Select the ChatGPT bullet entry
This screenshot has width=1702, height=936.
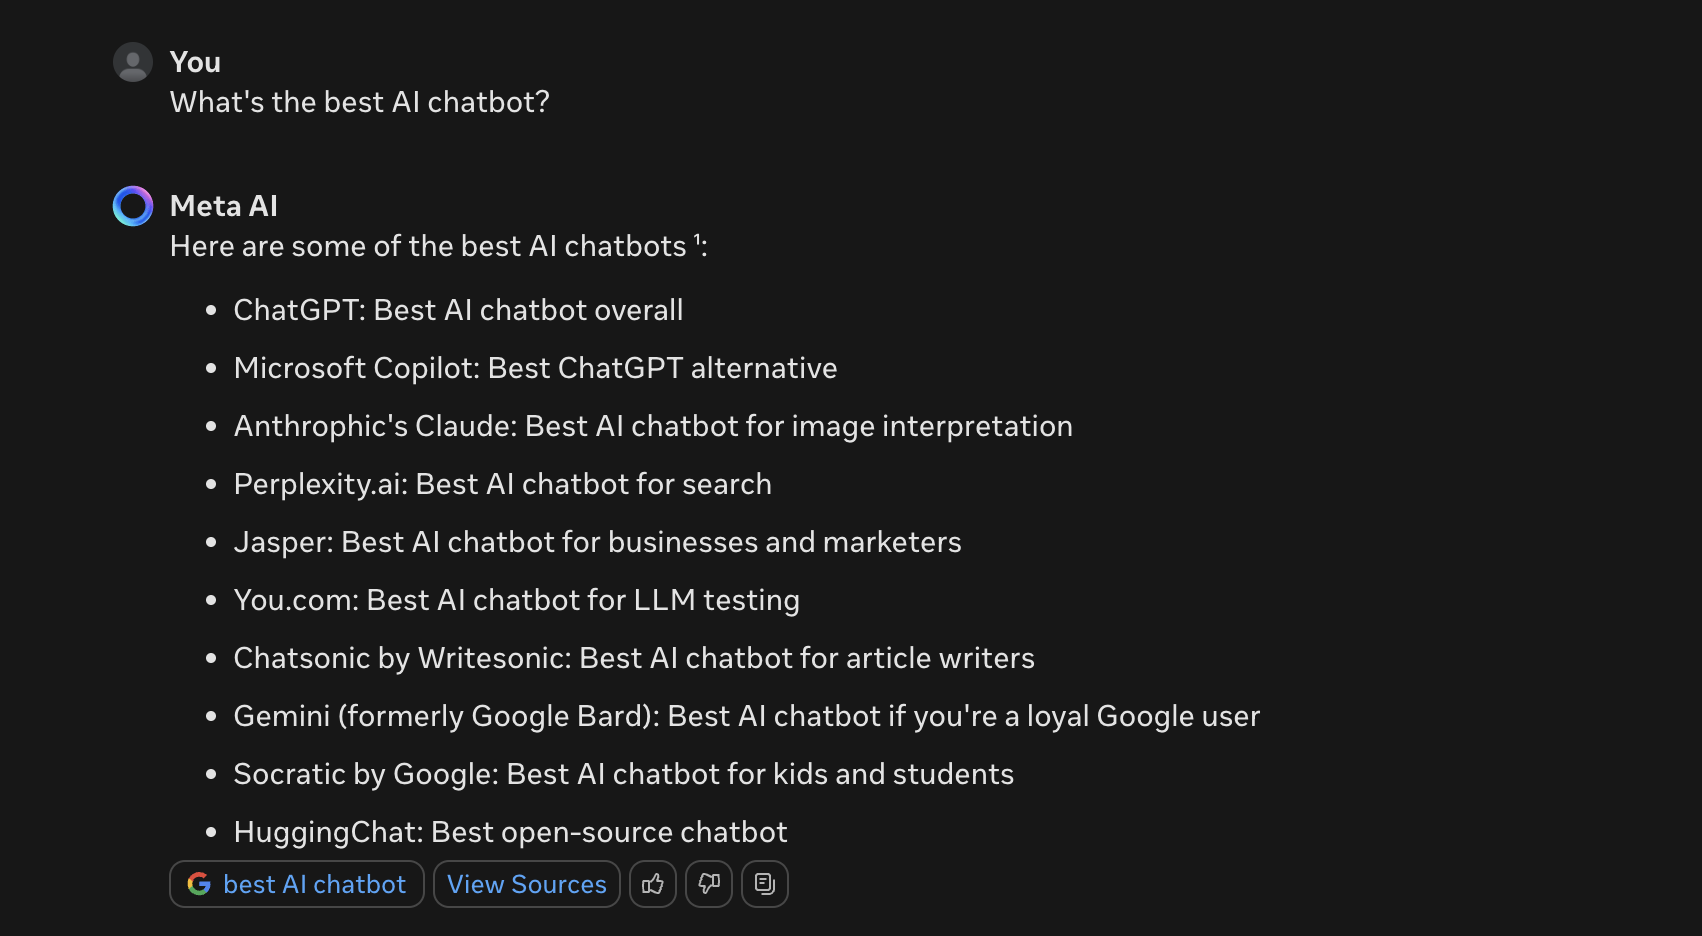pos(458,310)
